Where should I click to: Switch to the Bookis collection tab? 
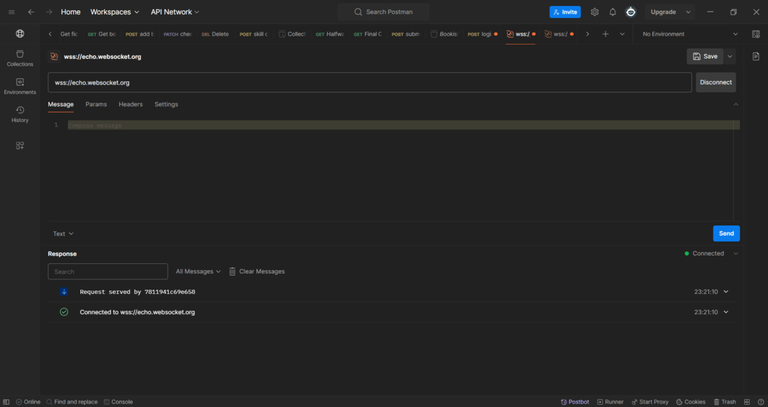pyautogui.click(x=444, y=34)
